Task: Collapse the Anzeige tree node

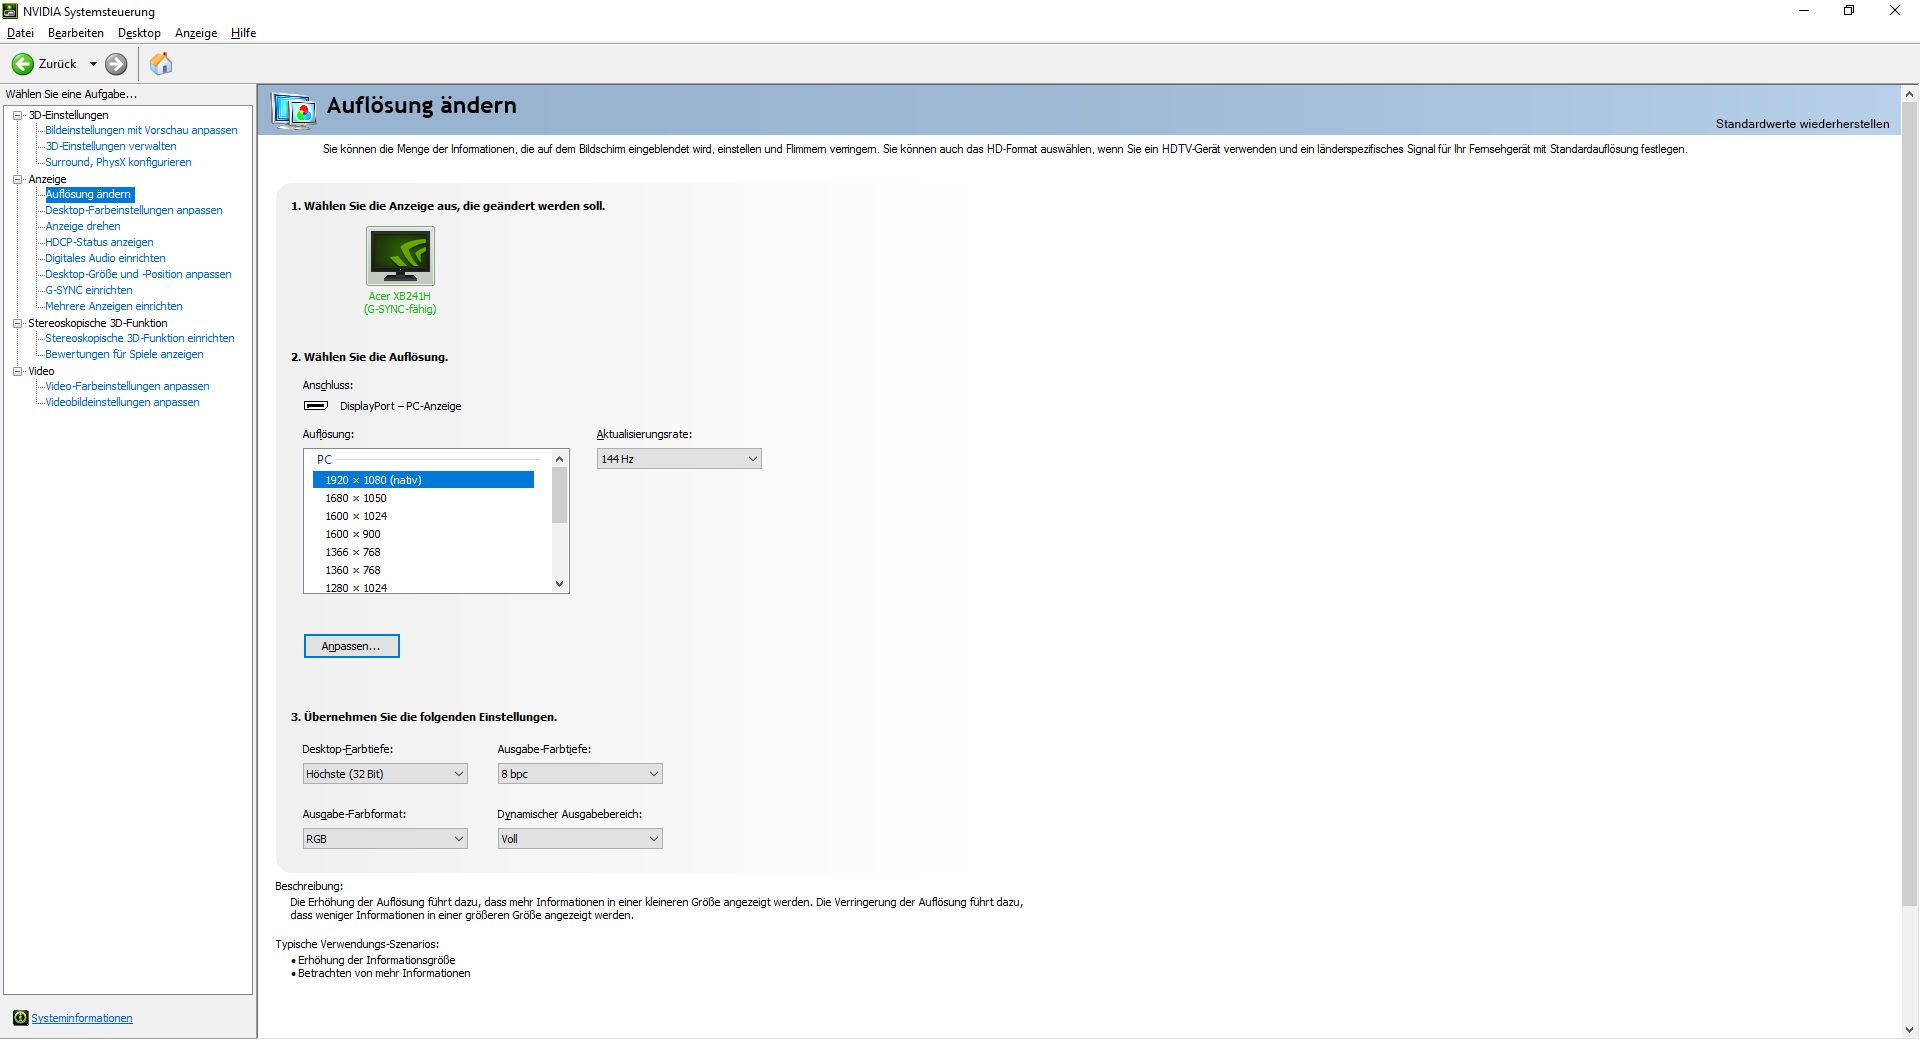Action: [17, 179]
